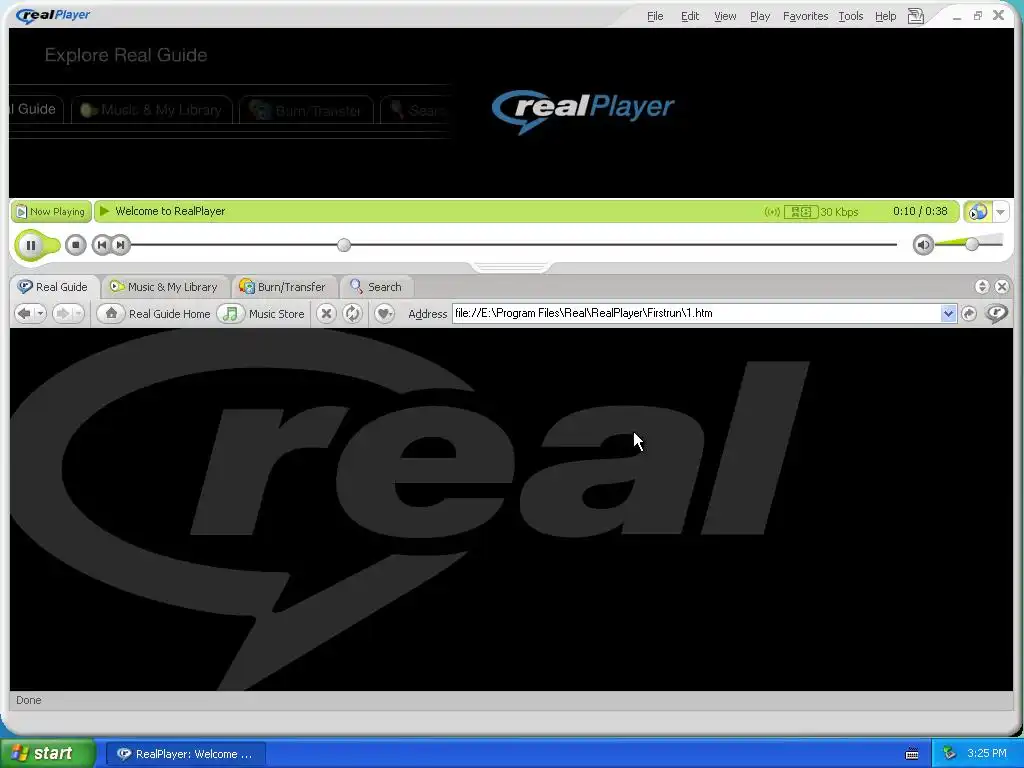Click the browser Forward arrow
Image resolution: width=1024 pixels, height=768 pixels.
pyautogui.click(x=62, y=313)
